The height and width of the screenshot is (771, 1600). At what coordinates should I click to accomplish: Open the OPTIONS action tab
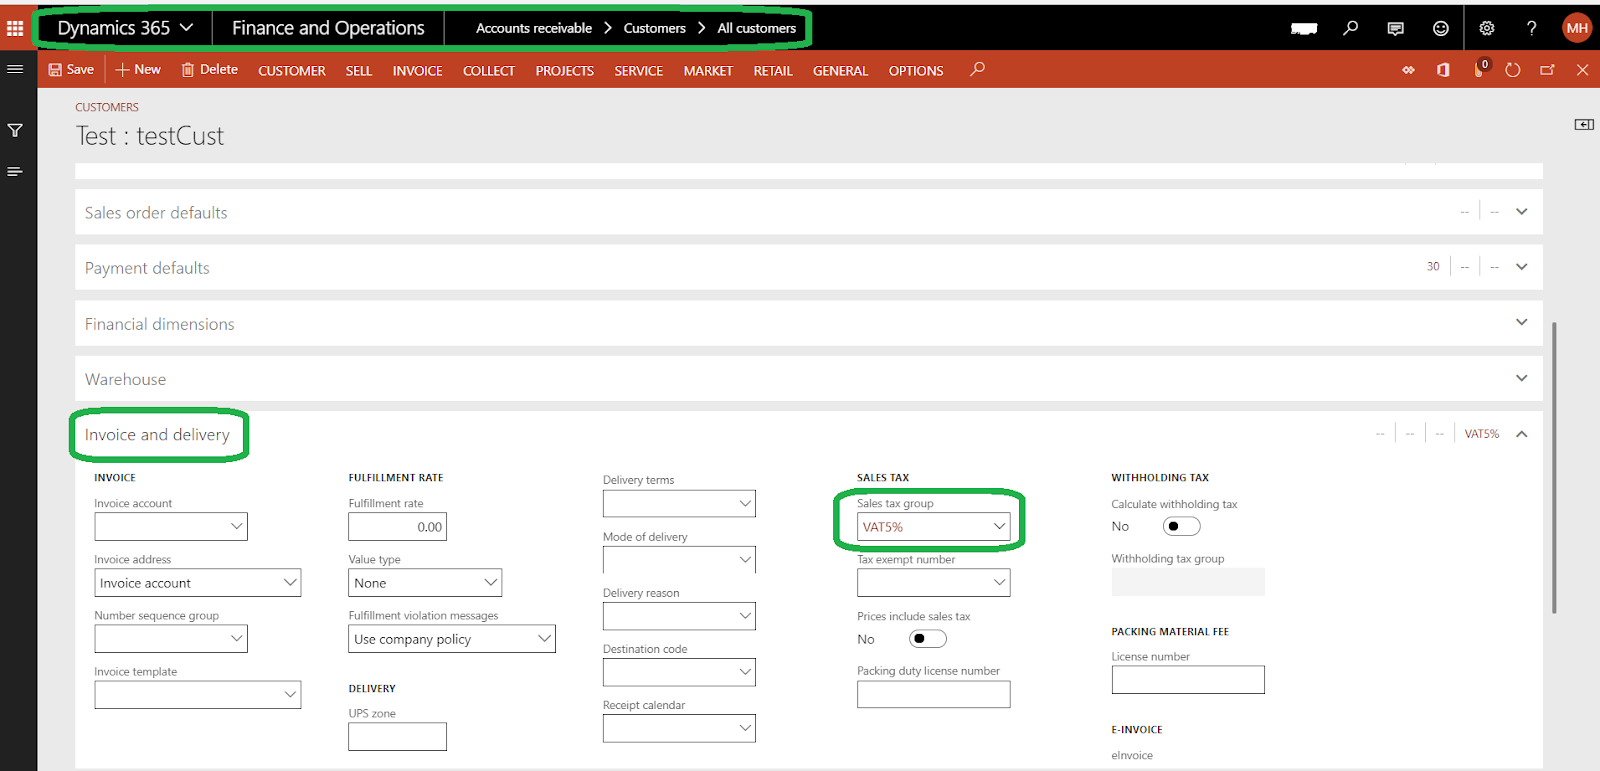point(916,70)
